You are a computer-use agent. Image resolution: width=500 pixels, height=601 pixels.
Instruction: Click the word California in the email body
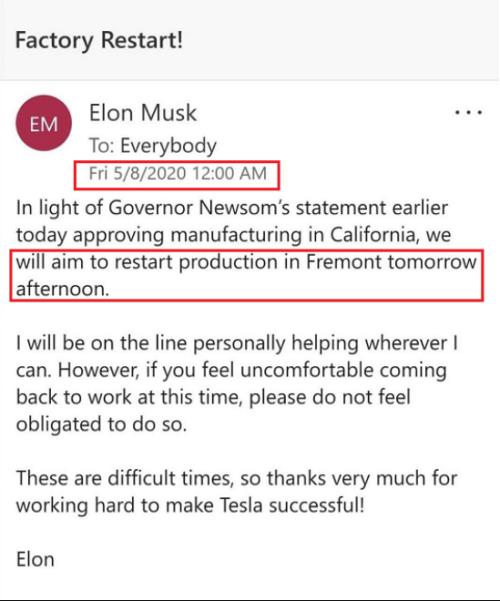(x=373, y=235)
